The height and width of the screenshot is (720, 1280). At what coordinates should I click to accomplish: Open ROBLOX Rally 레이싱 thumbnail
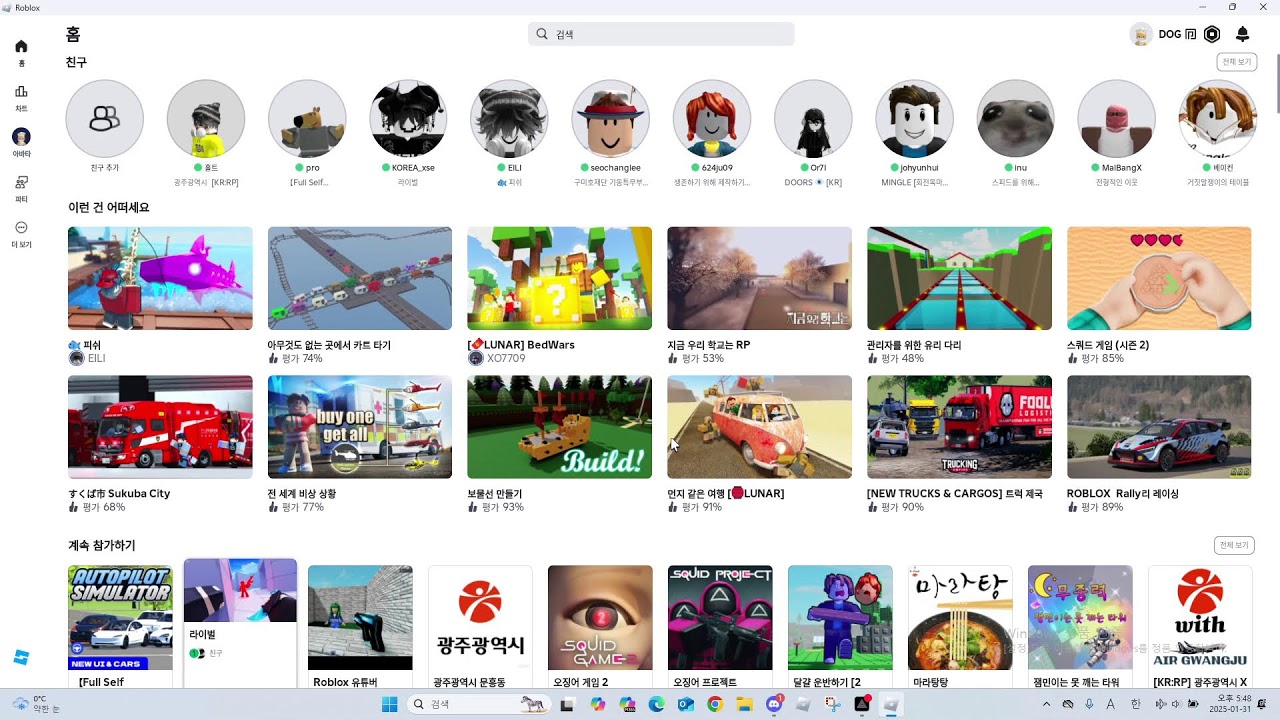click(x=1159, y=427)
